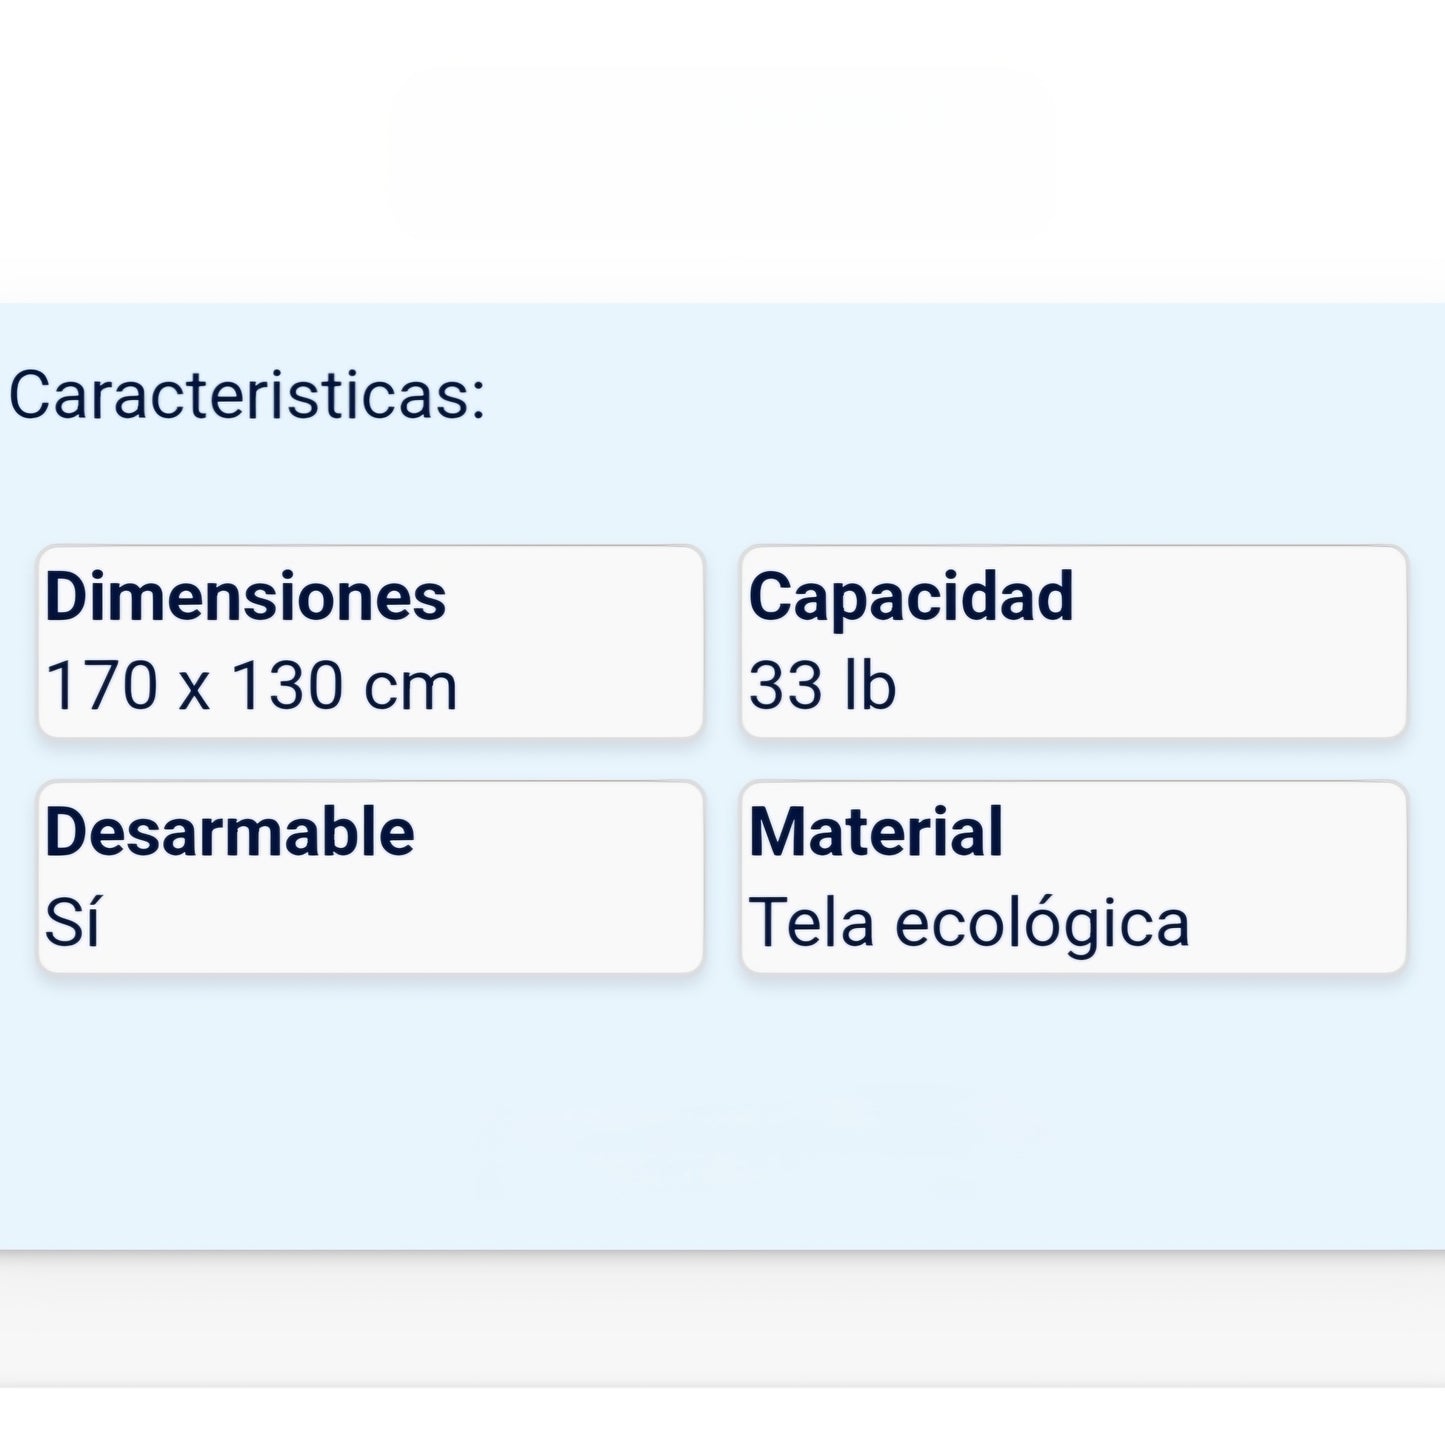Click the number "170" in dimensions
The image size is (1445, 1445).
tap(102, 687)
